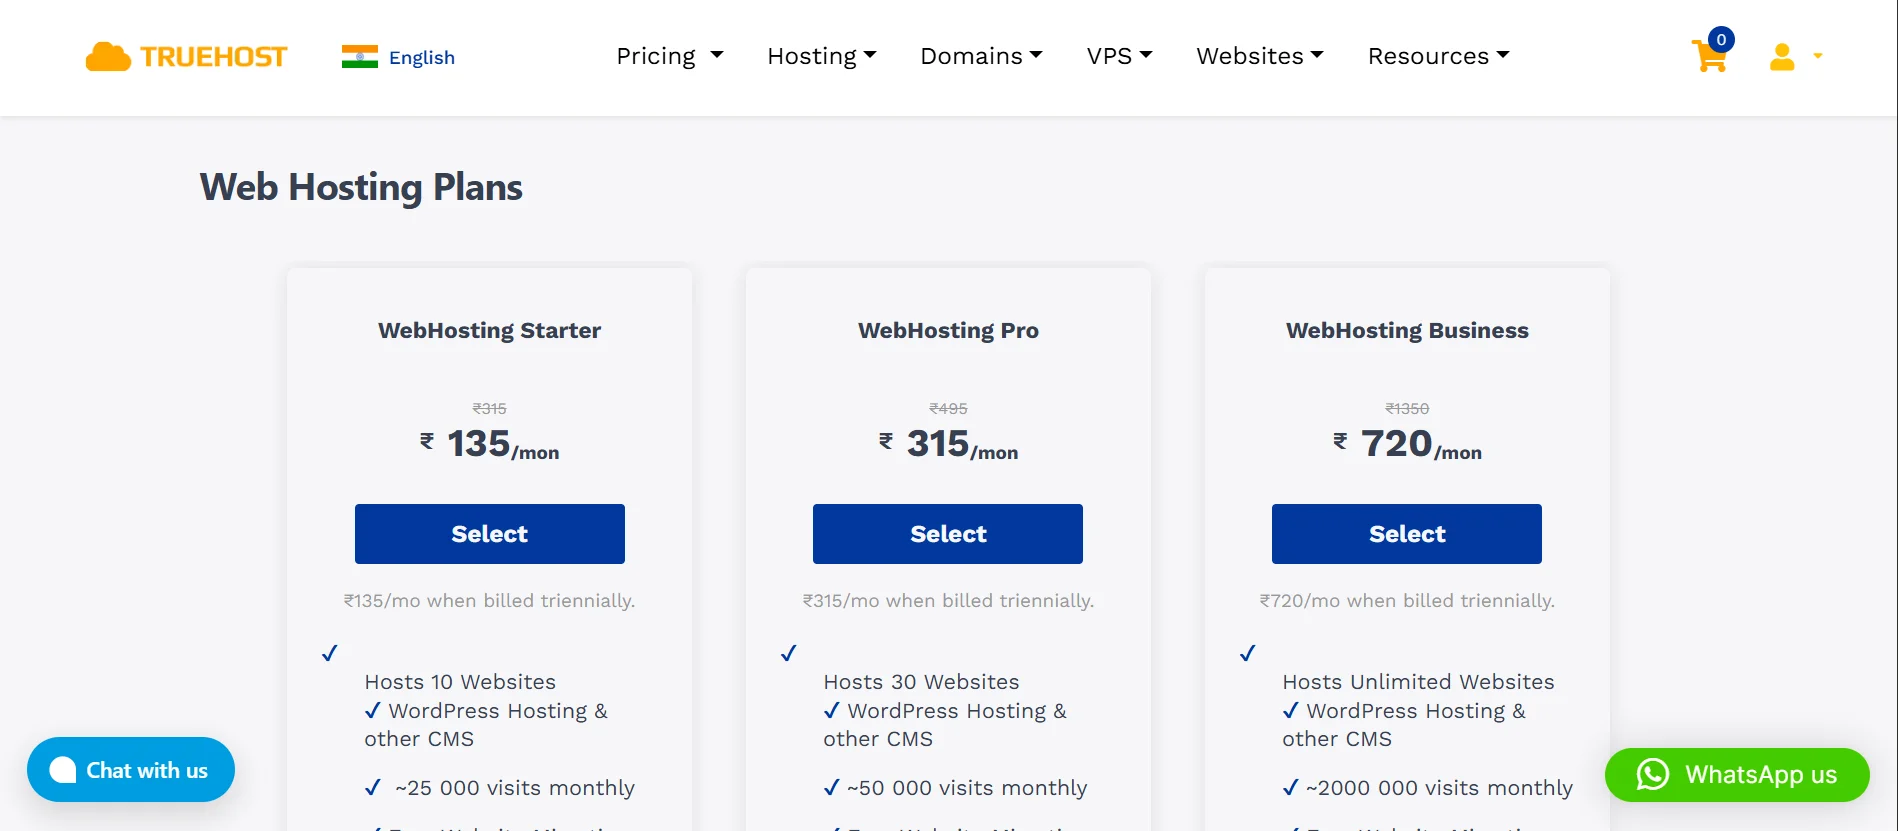The height and width of the screenshot is (831, 1898).
Task: Expand the Resources menu
Action: click(x=1439, y=56)
